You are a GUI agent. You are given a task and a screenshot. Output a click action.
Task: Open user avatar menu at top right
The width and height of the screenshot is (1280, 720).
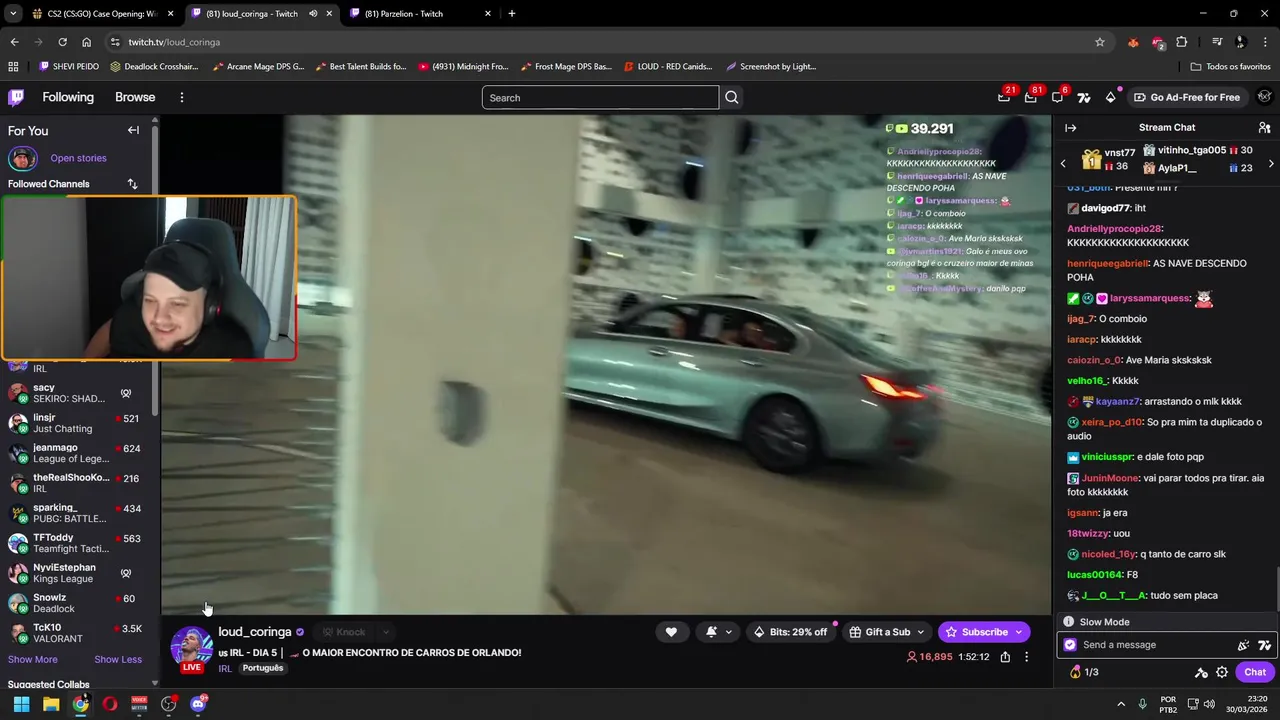point(1264,97)
